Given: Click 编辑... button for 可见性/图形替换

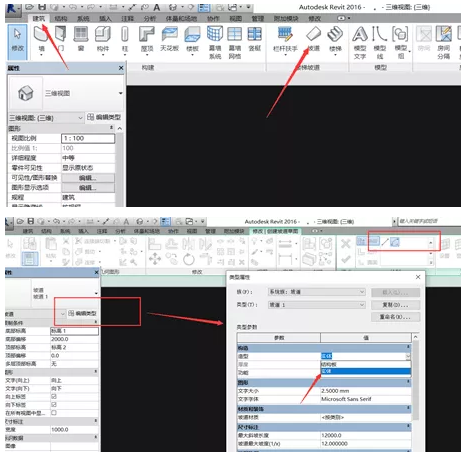Looking at the screenshot, I should point(88,178).
